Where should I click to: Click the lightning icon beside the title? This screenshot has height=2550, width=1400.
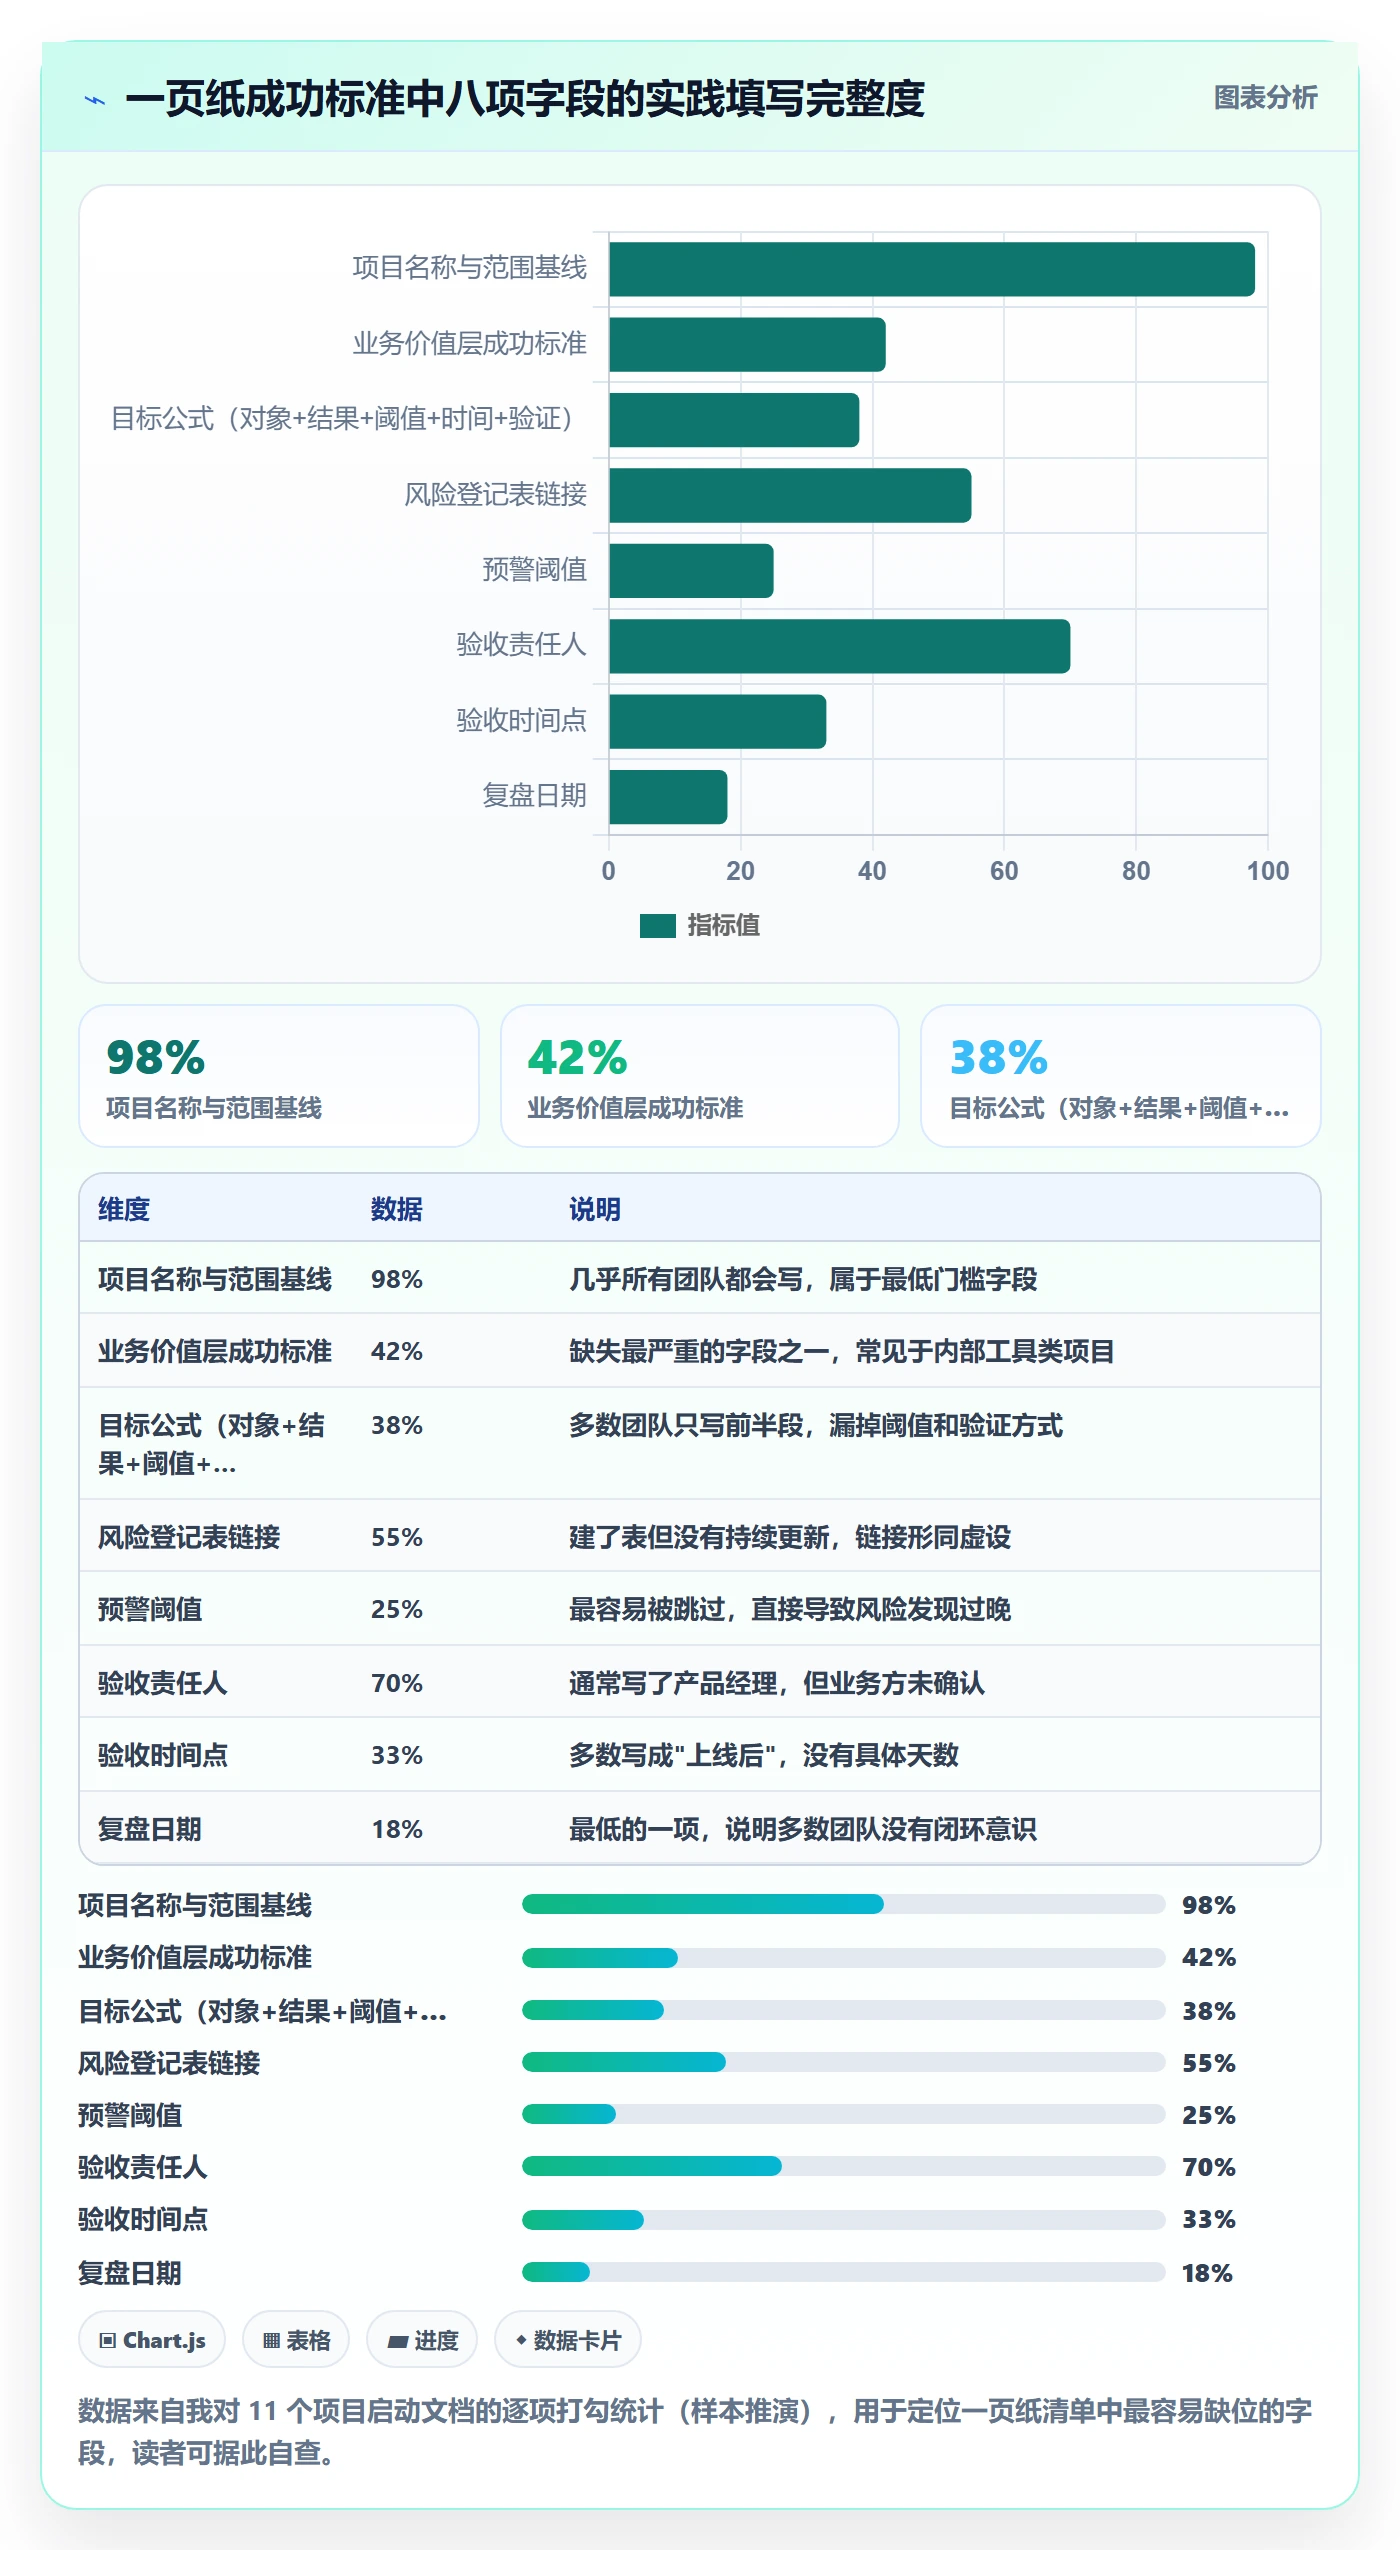click(95, 100)
